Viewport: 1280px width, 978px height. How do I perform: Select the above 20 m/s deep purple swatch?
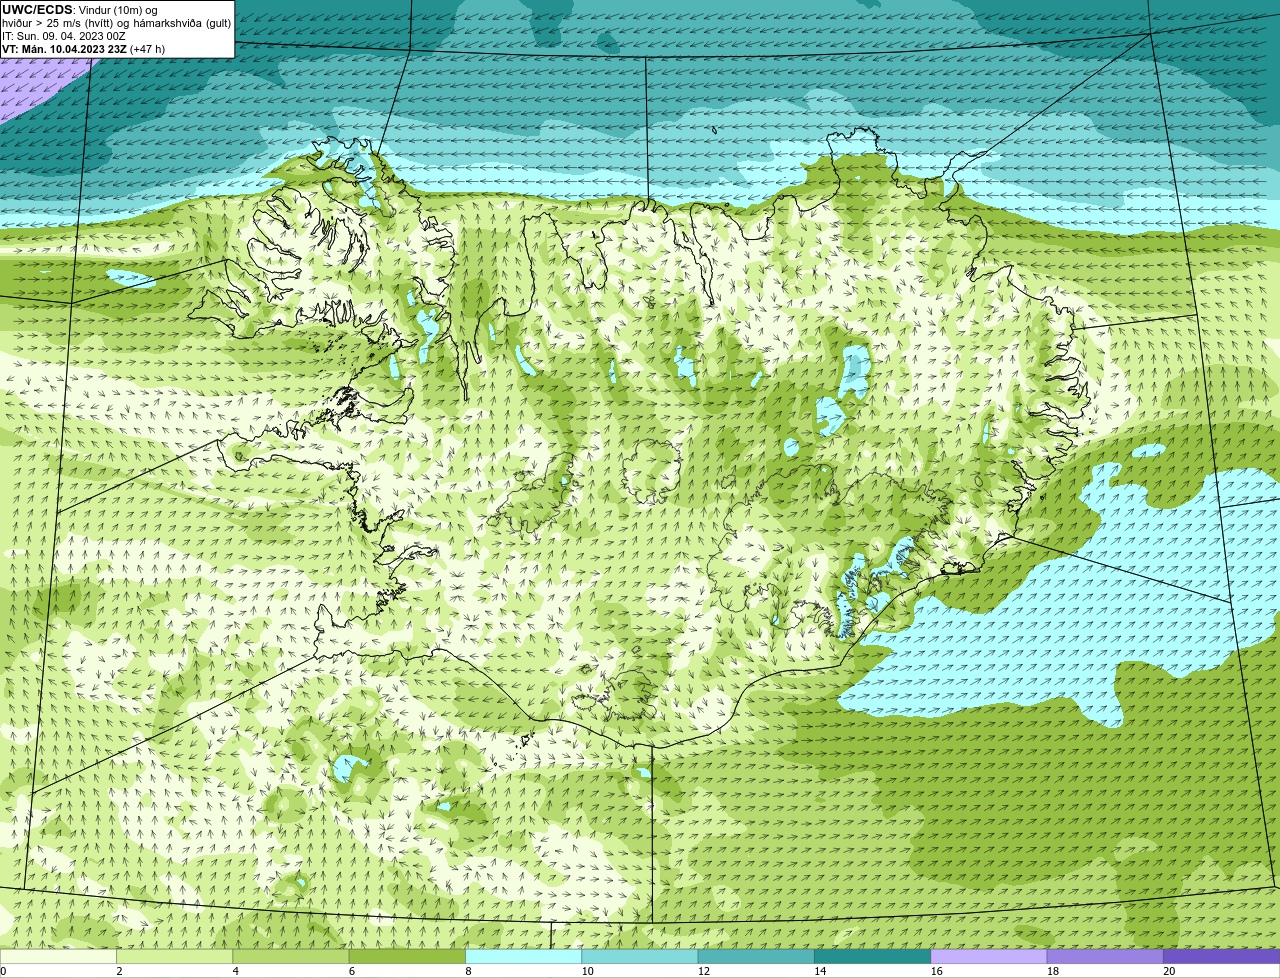click(x=1222, y=957)
